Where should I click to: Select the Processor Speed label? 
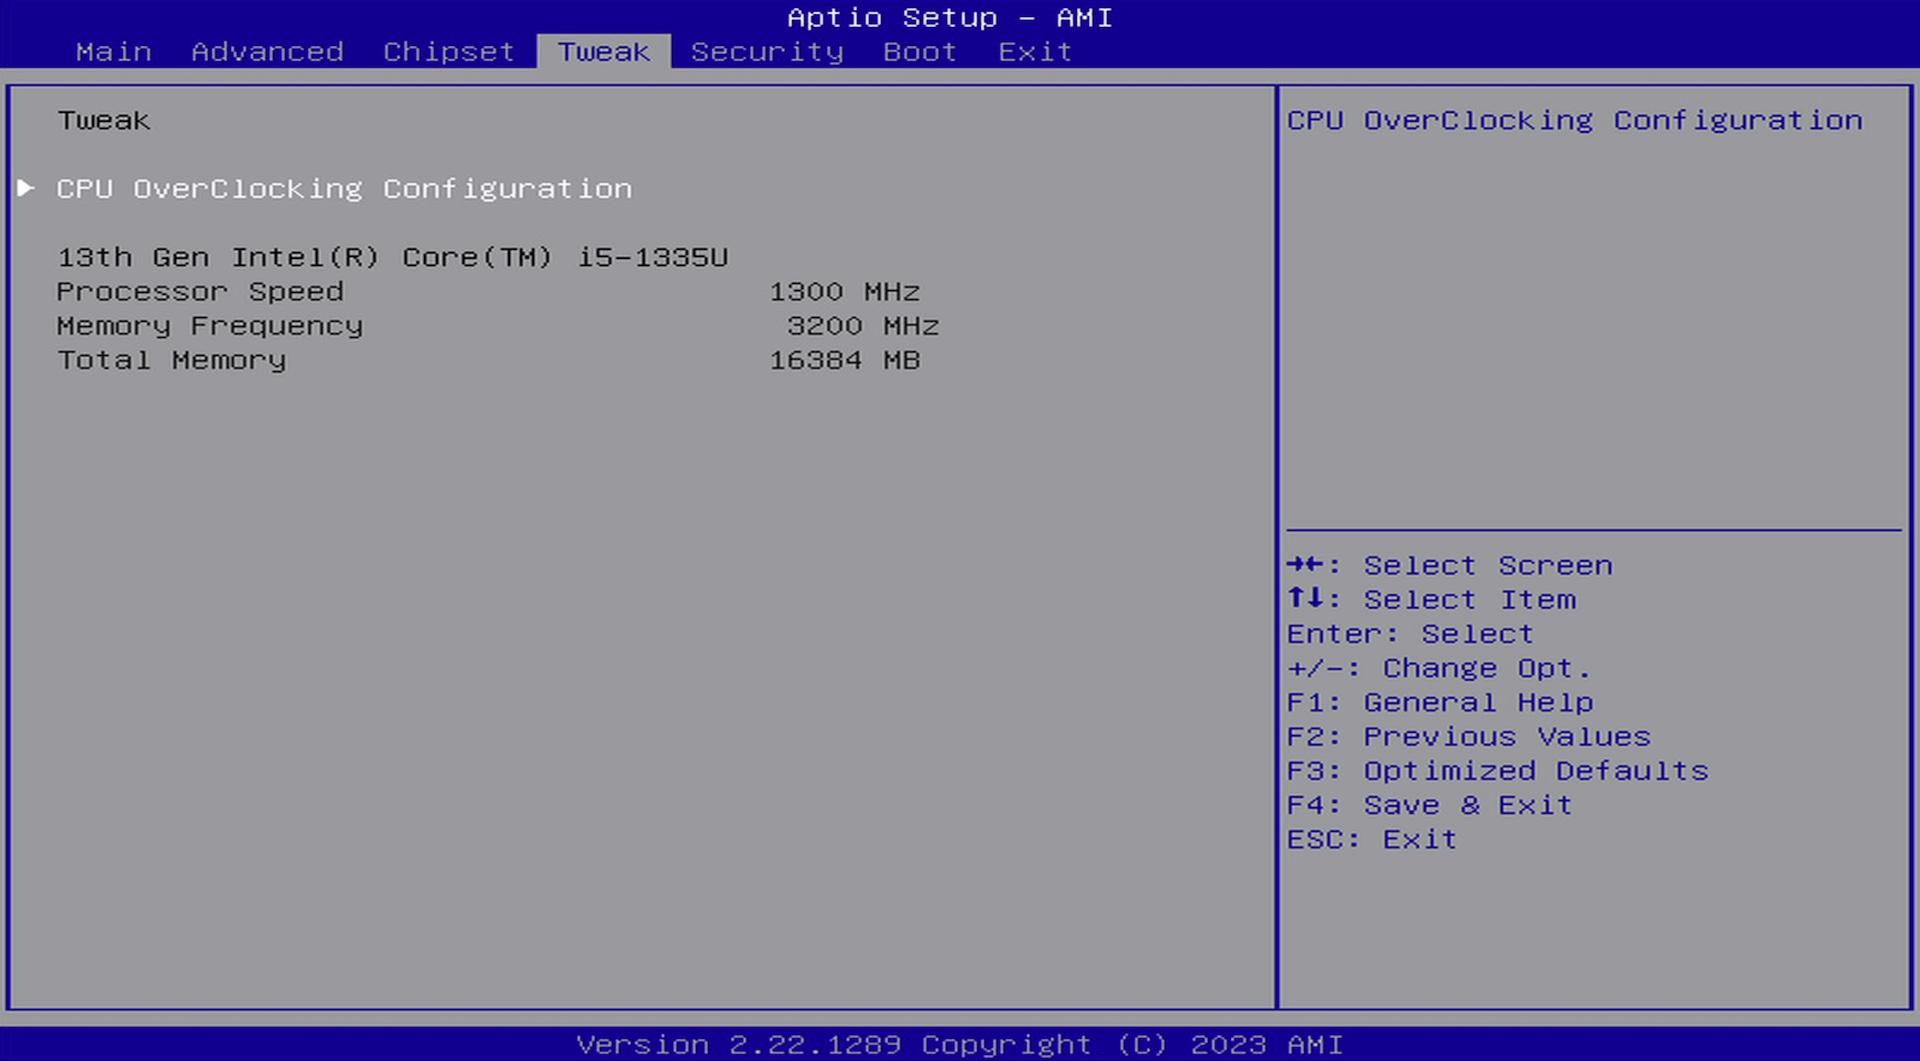pos(200,292)
